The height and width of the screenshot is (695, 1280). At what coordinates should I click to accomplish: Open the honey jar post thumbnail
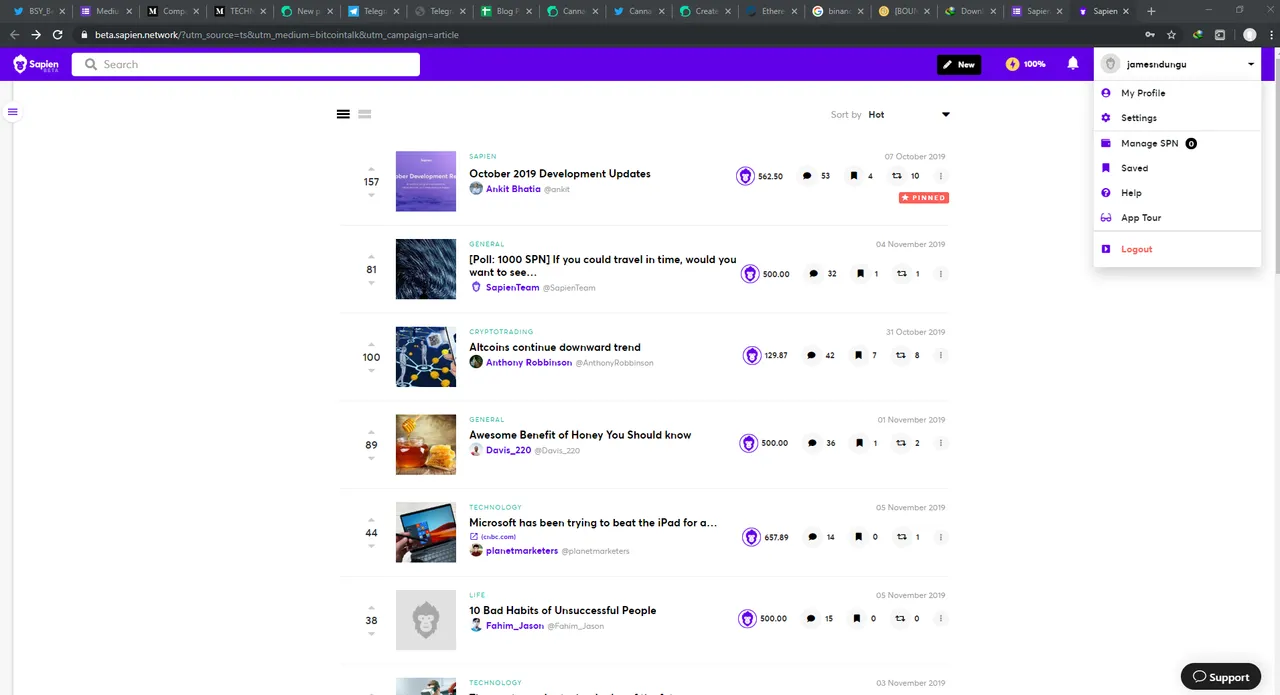426,444
